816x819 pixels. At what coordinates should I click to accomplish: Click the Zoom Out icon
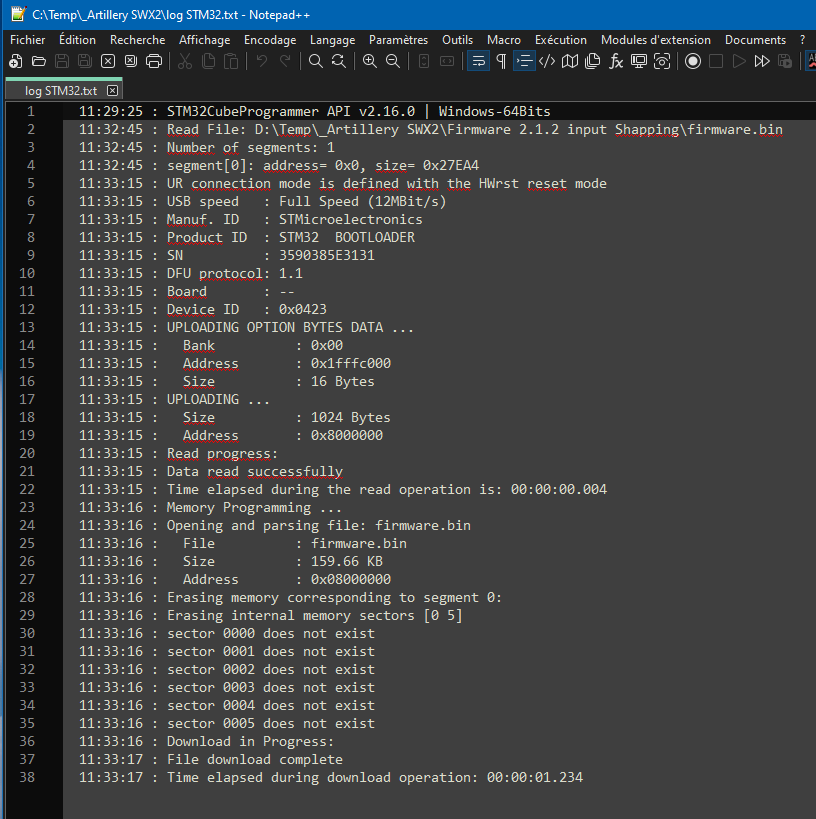pyautogui.click(x=392, y=61)
